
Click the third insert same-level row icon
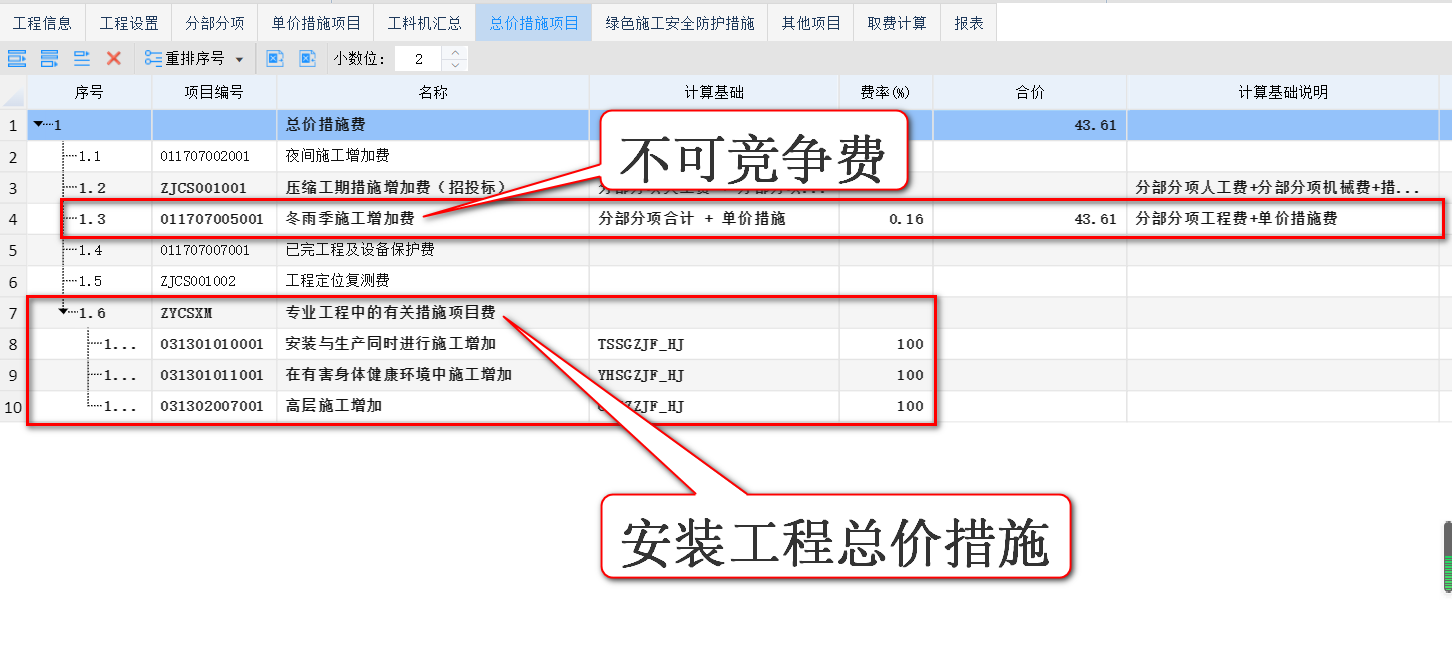[81, 59]
